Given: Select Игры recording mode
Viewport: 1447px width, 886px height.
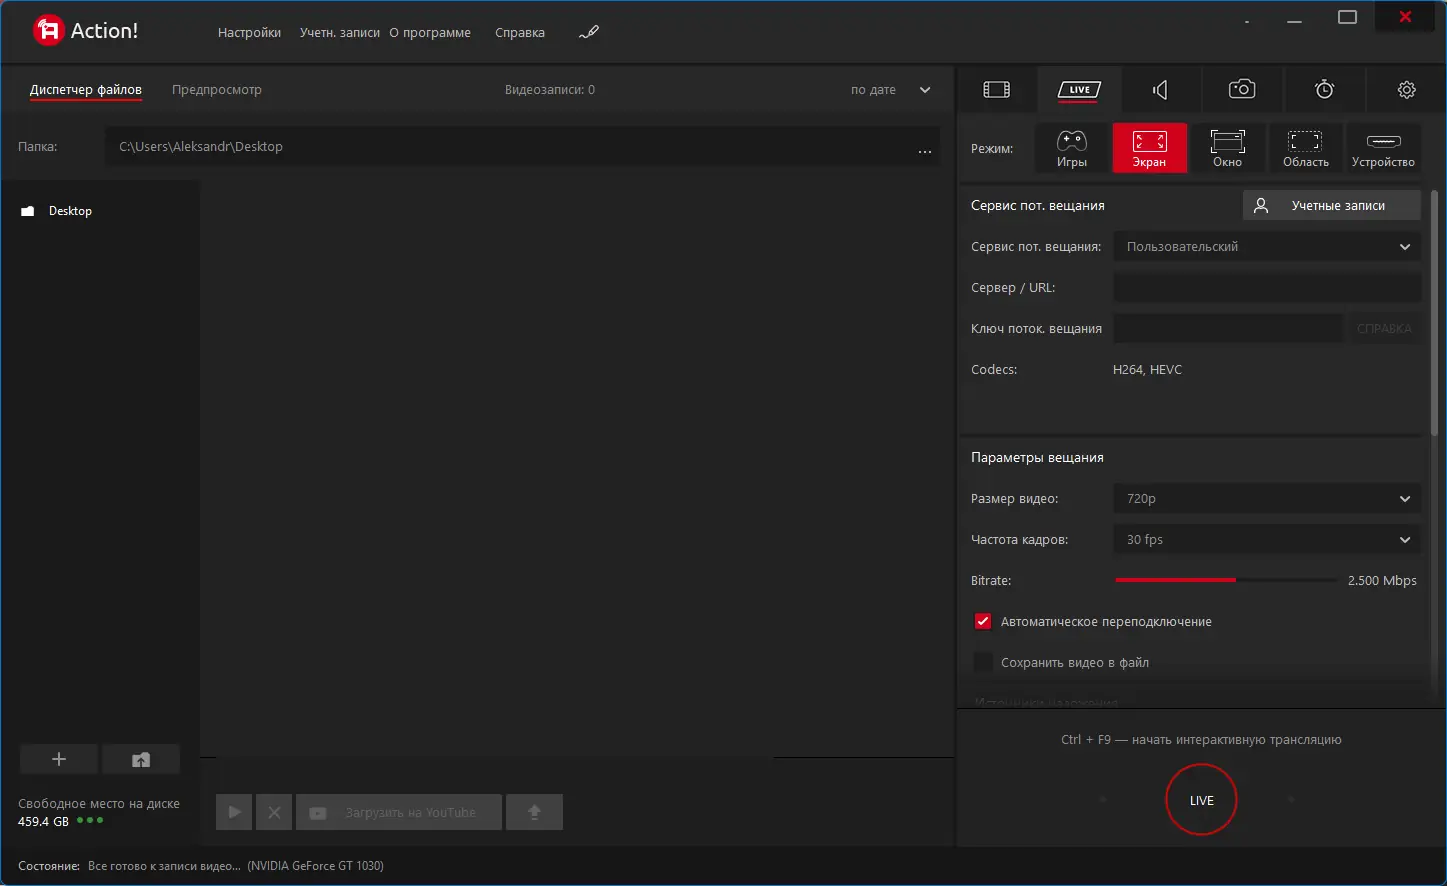Looking at the screenshot, I should click(x=1072, y=148).
